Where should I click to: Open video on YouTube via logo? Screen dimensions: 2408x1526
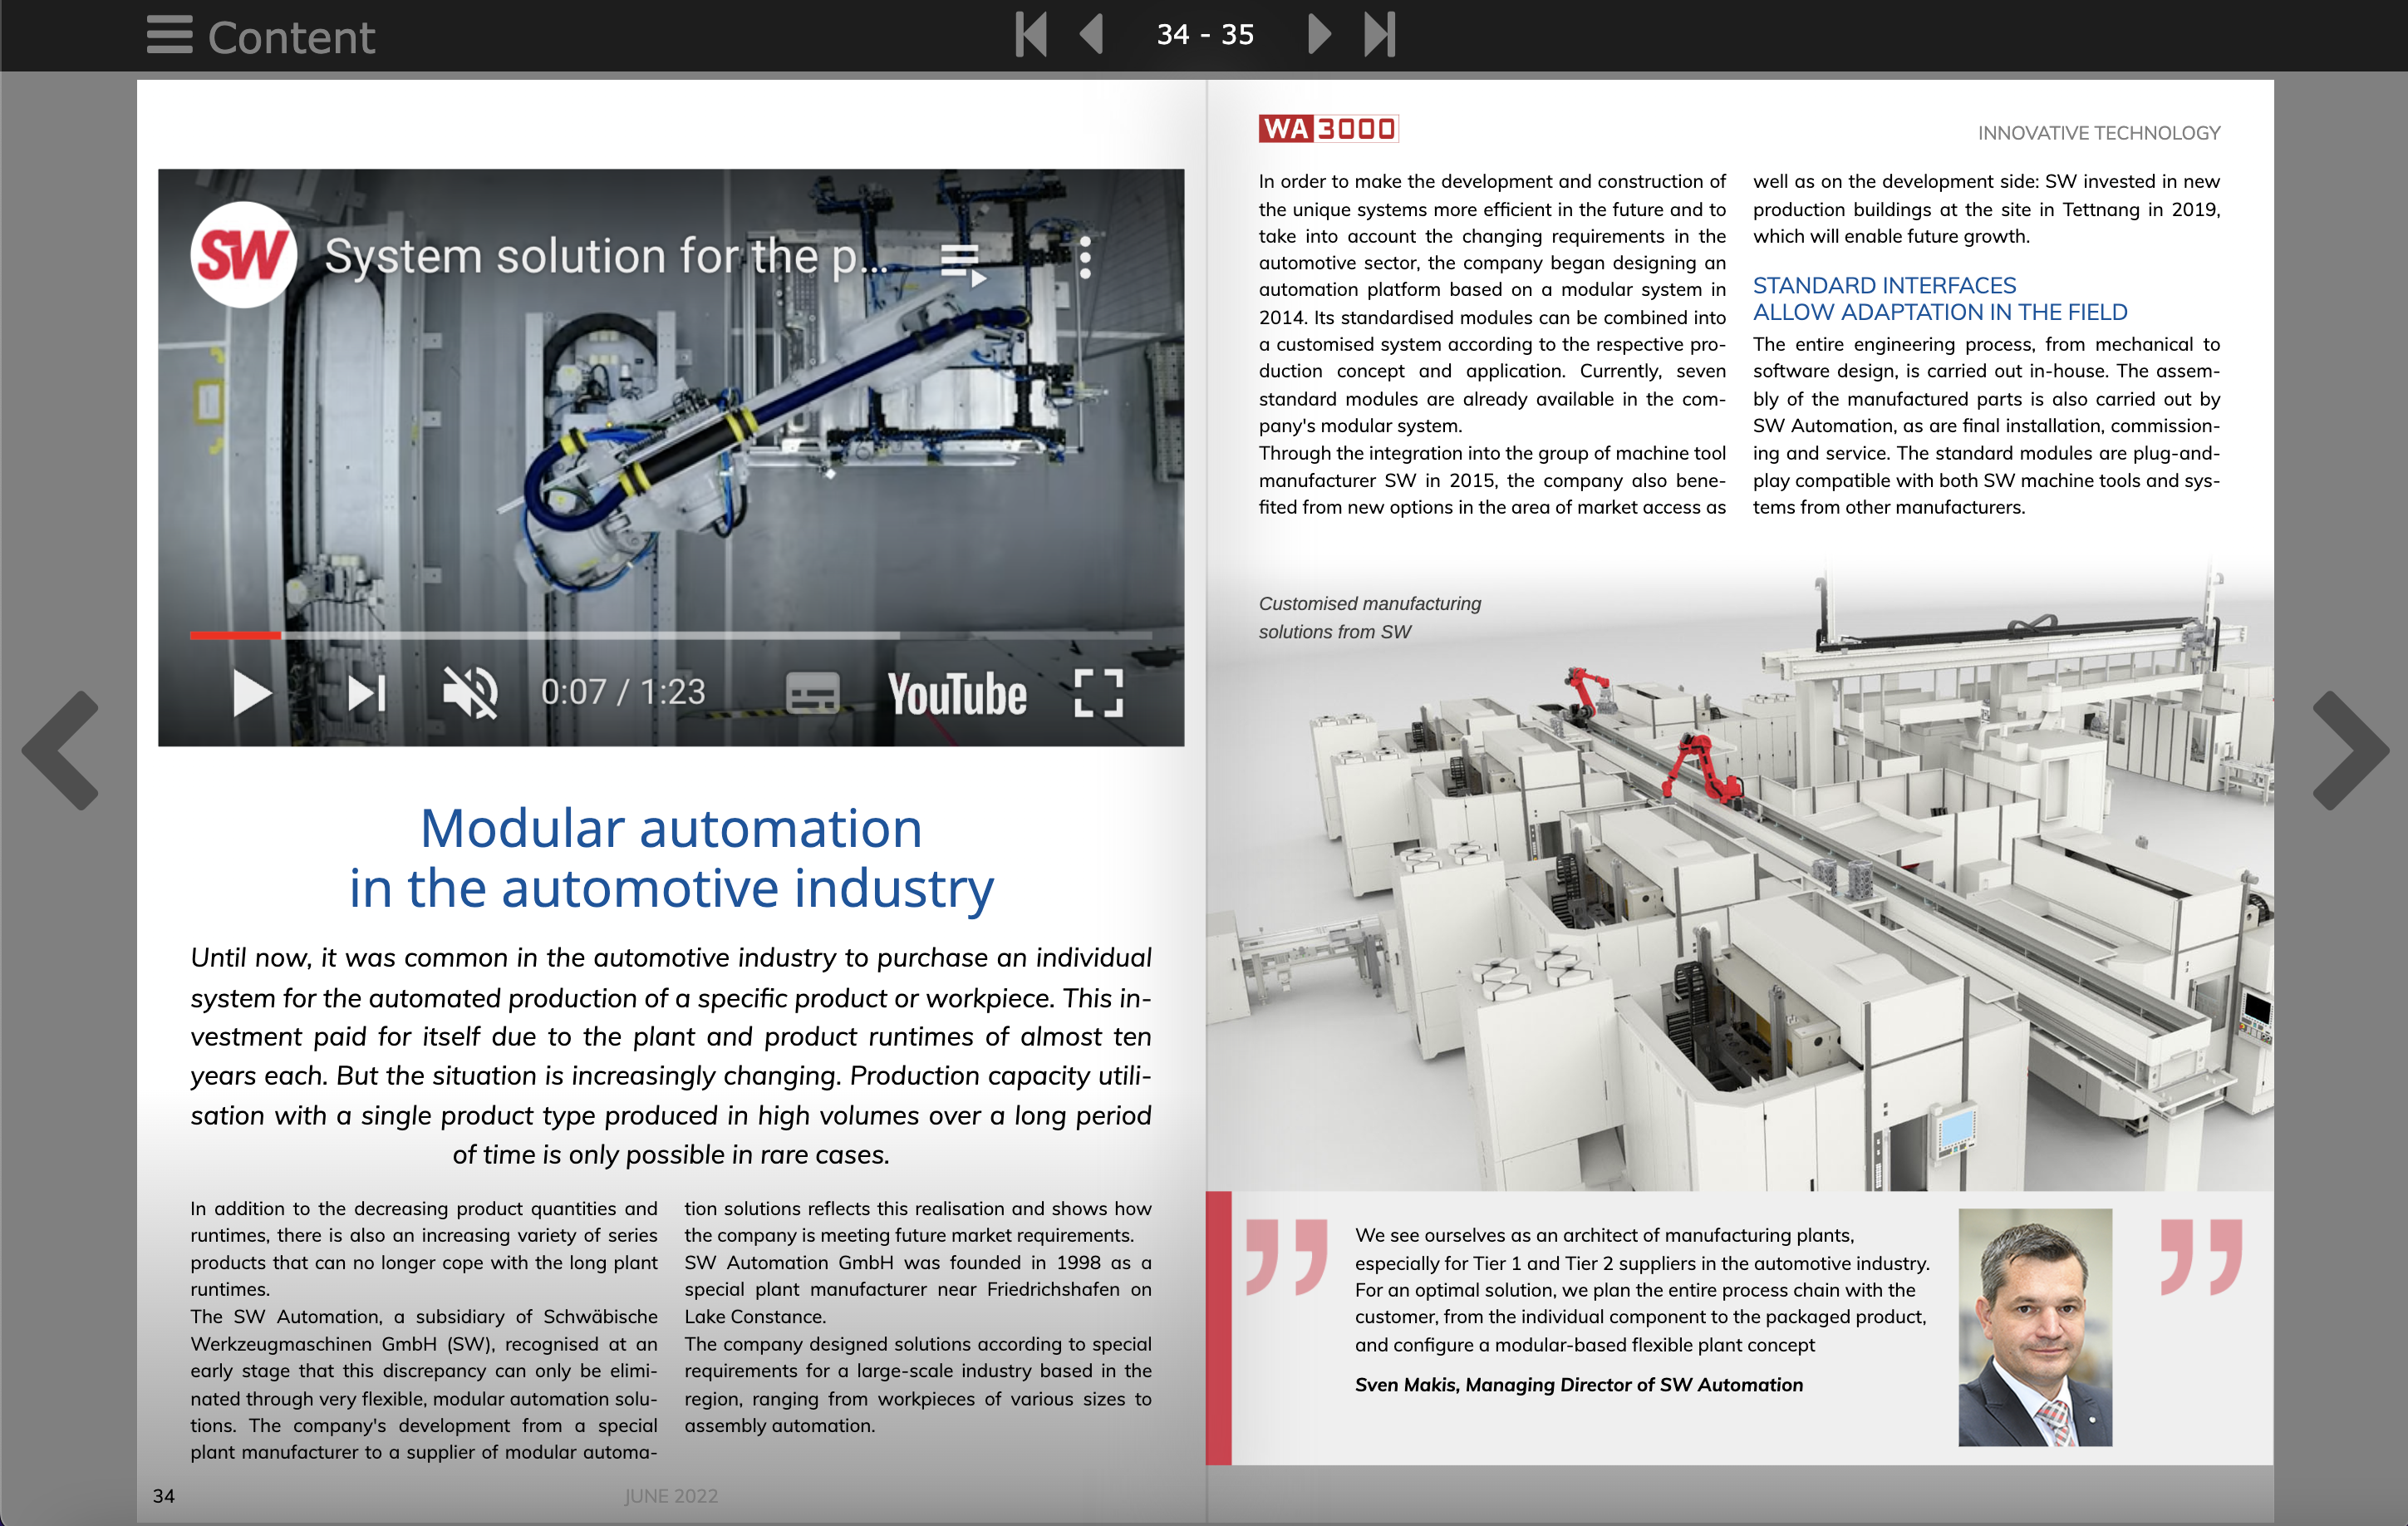(x=957, y=694)
